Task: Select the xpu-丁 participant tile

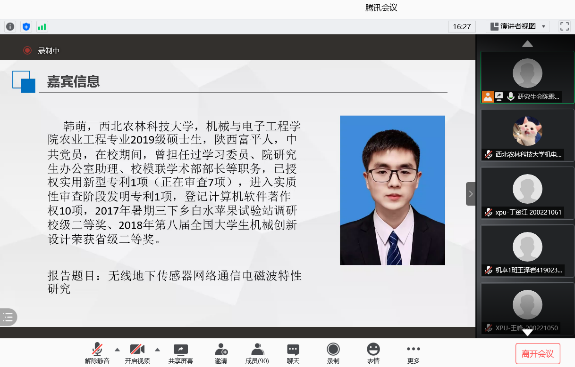Action: point(527,193)
